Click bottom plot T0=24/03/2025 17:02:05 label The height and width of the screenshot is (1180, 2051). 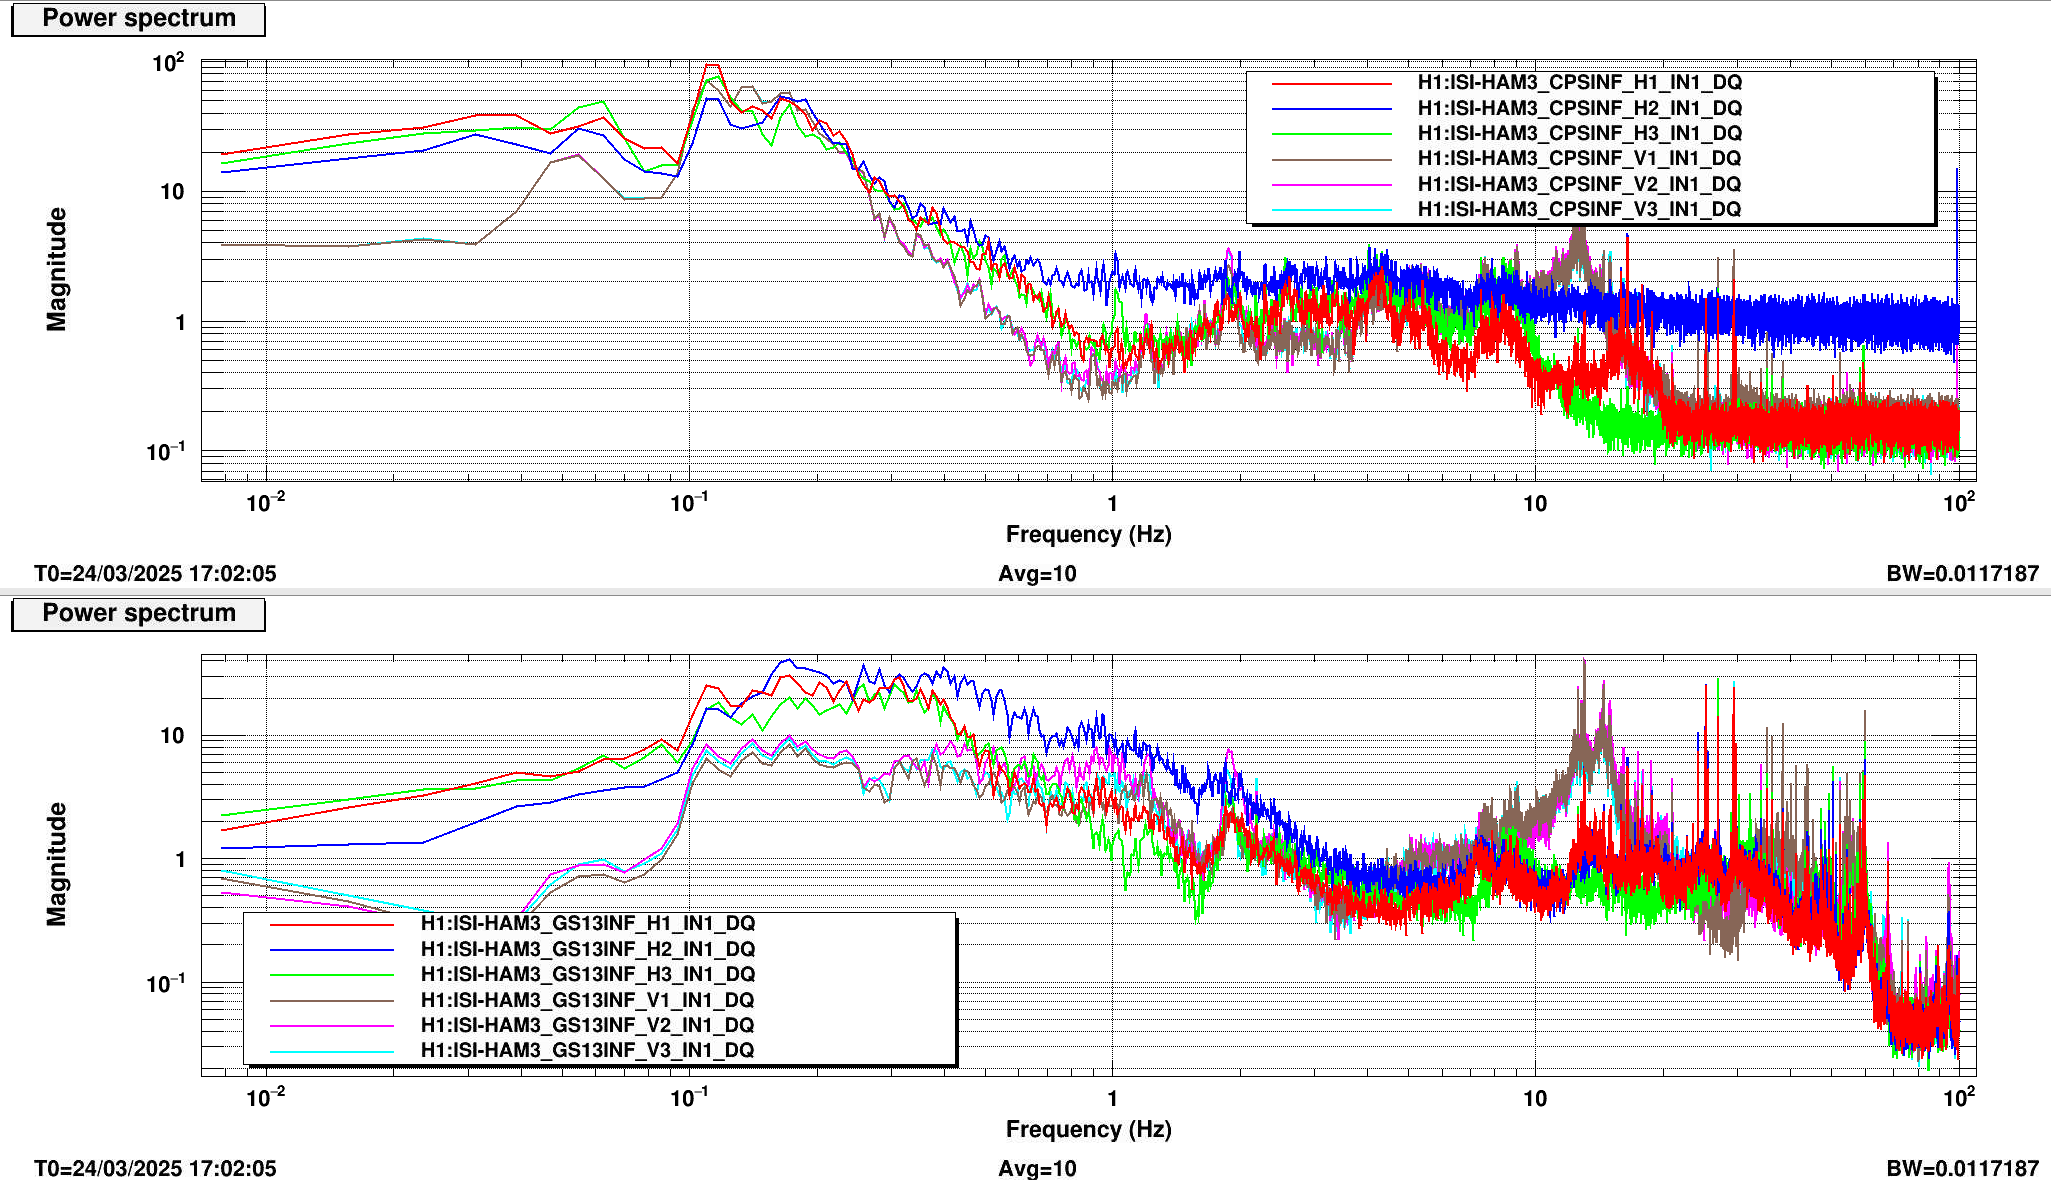coord(155,1168)
